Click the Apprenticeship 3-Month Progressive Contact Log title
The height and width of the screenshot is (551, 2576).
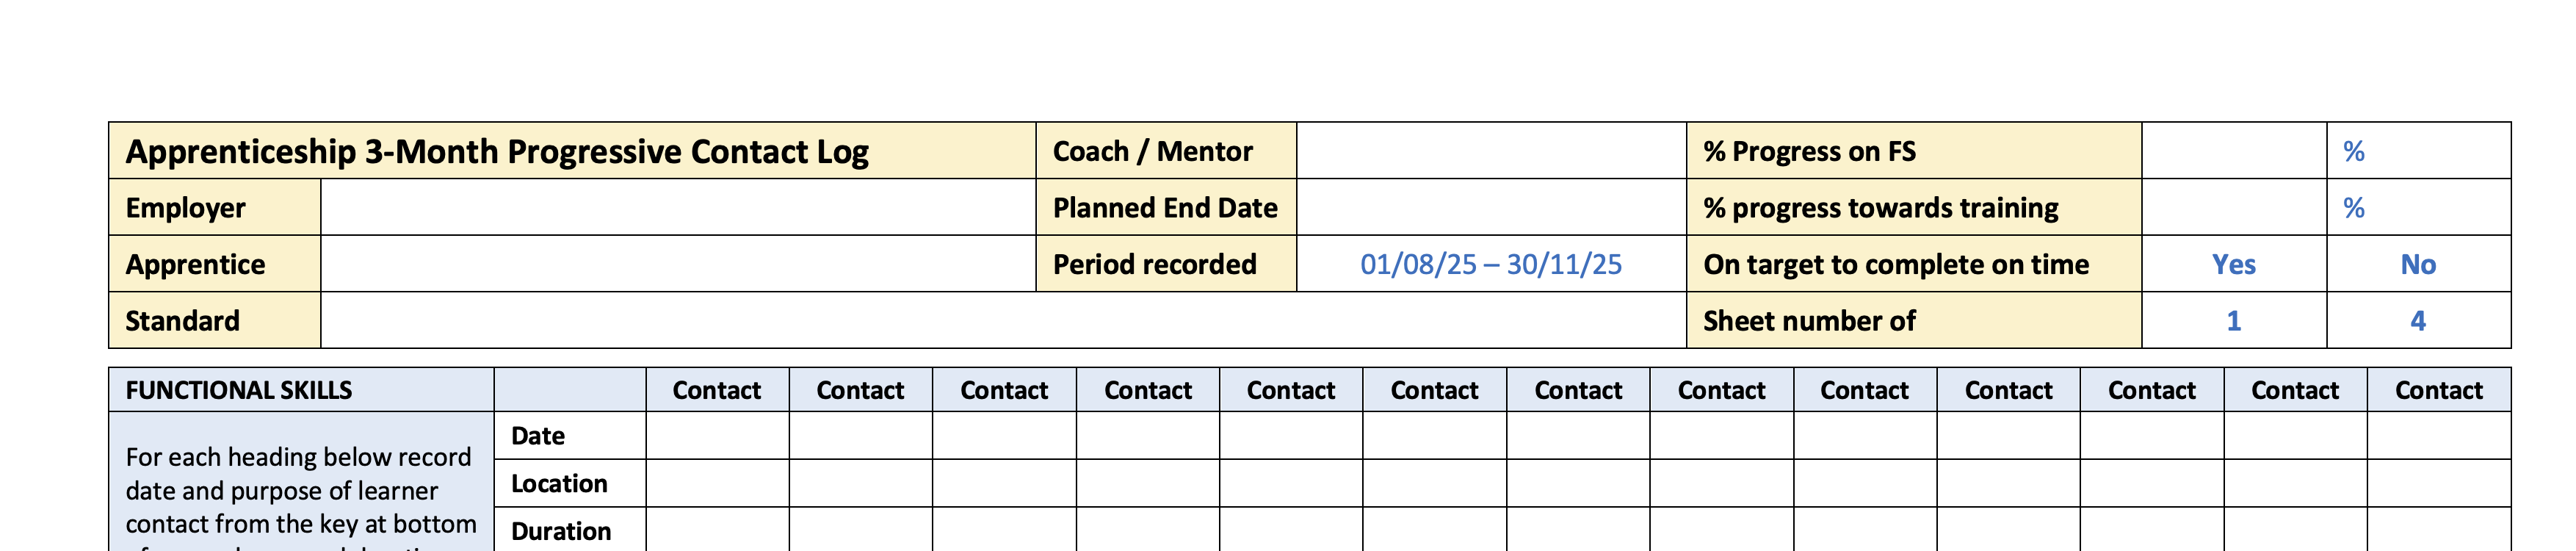point(497,151)
